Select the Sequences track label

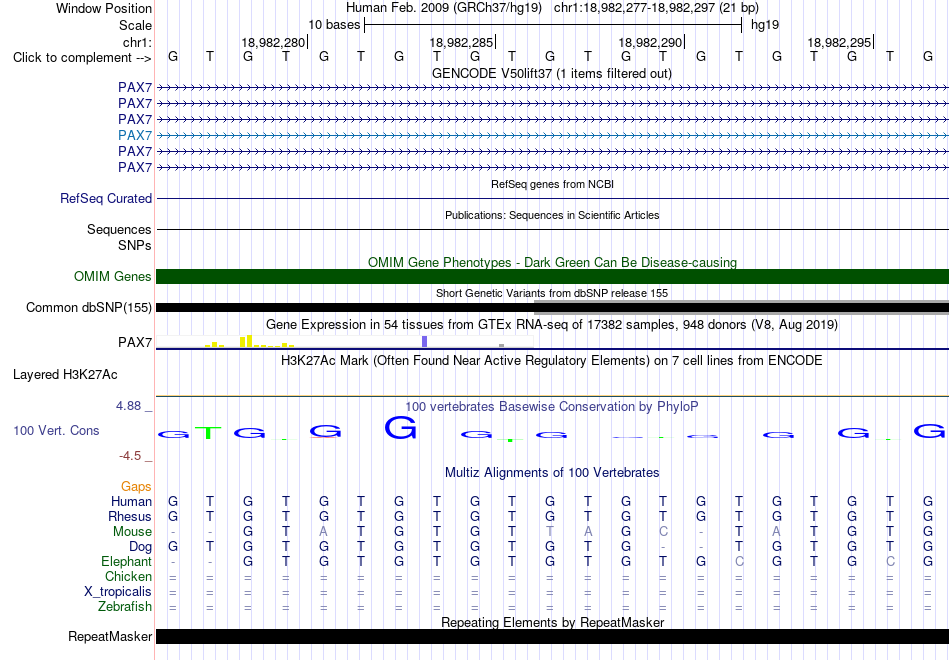[x=119, y=230]
